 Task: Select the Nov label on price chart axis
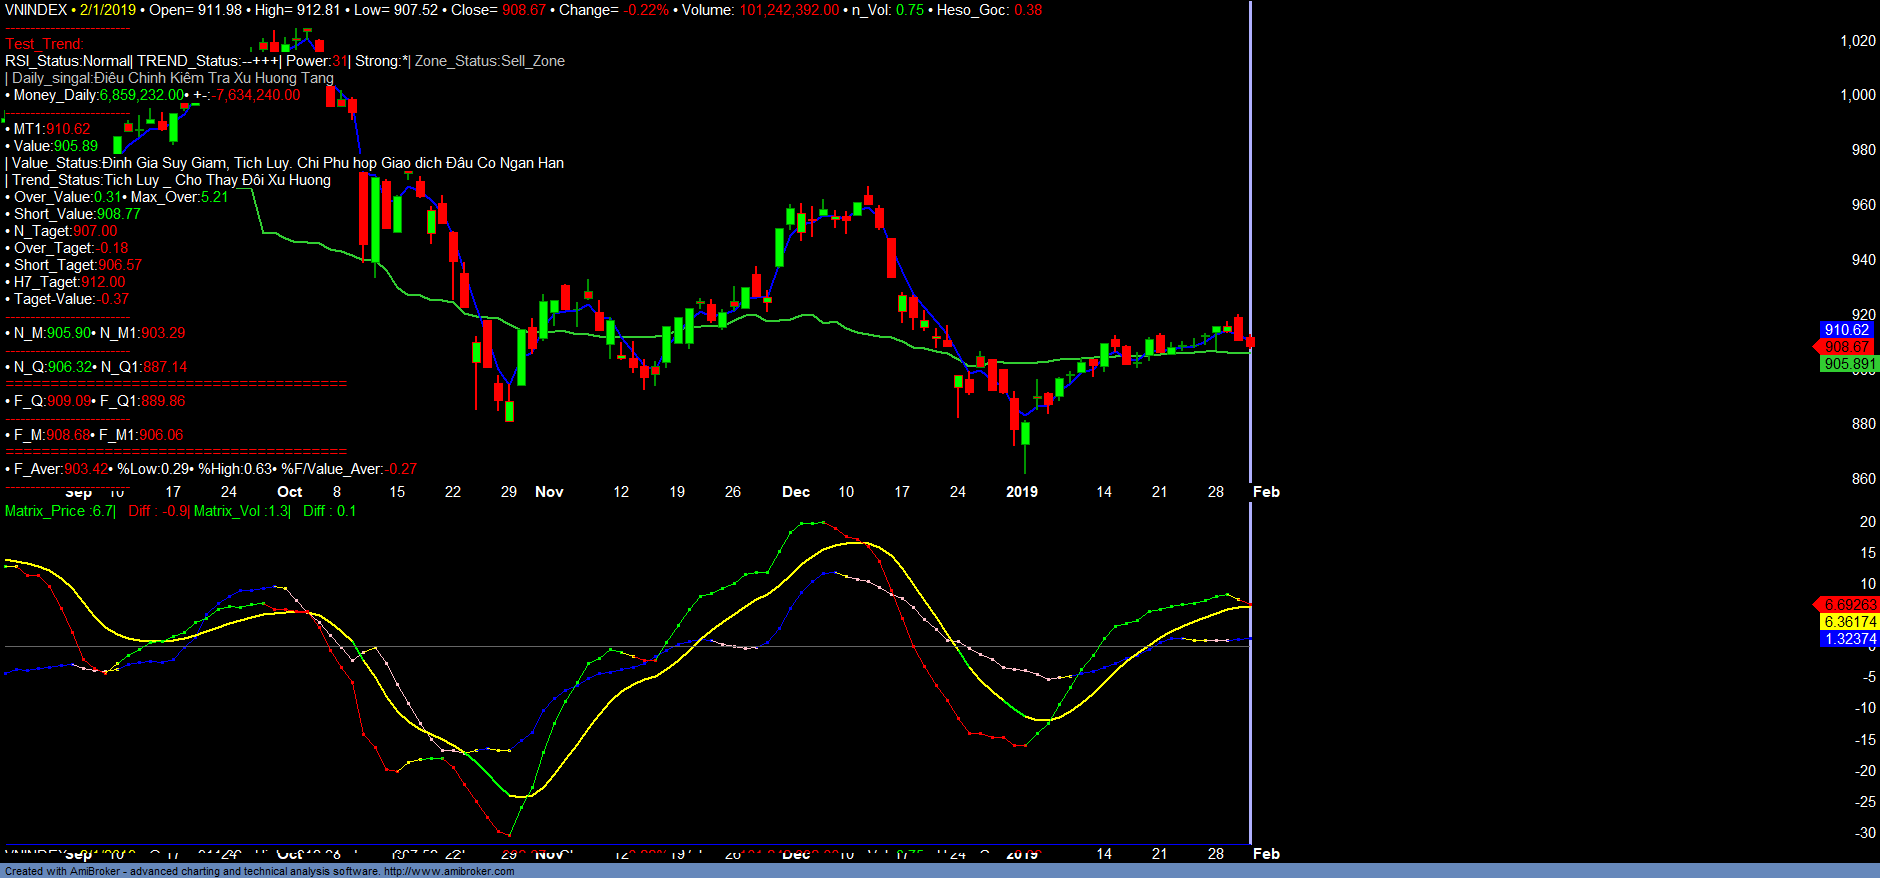coord(549,492)
